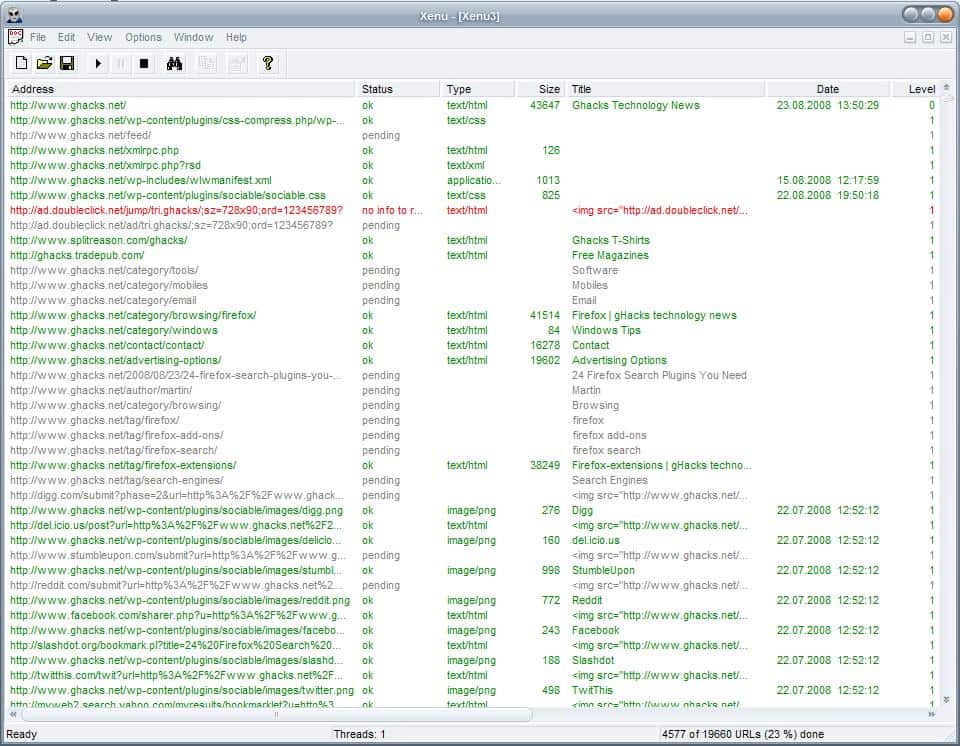Image resolution: width=960 pixels, height=746 pixels.
Task: Create a new link check document
Action: coord(21,63)
